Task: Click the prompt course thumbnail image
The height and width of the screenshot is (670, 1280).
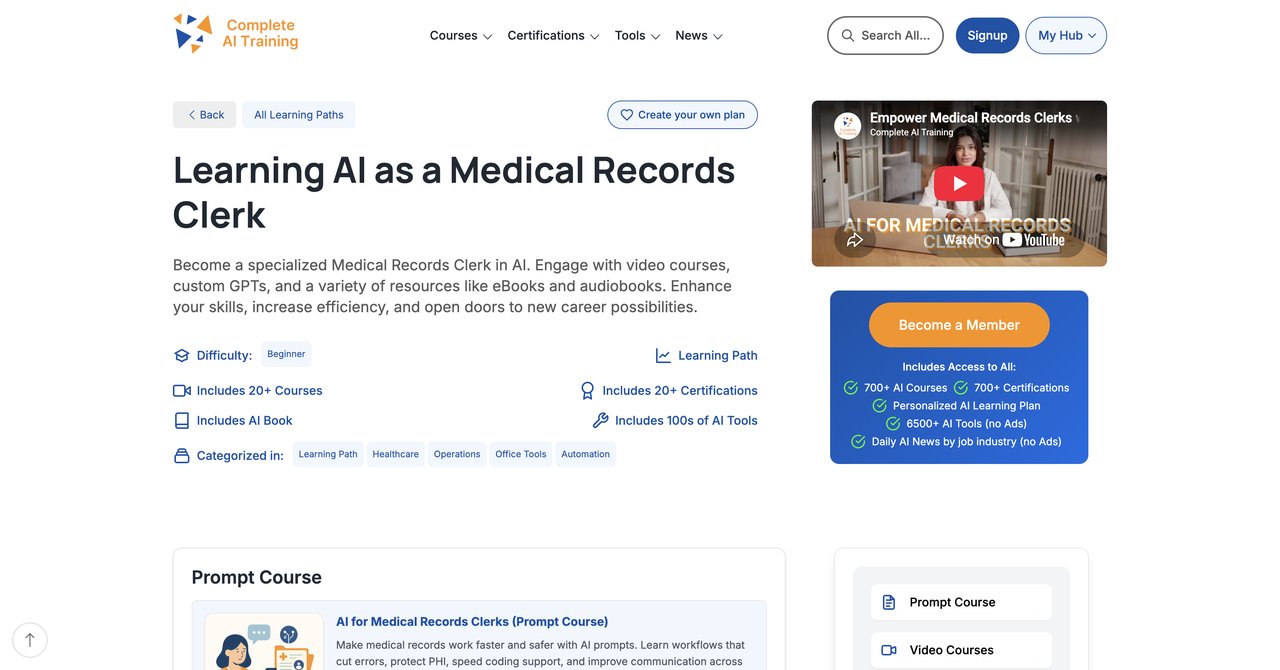Action: [264, 641]
